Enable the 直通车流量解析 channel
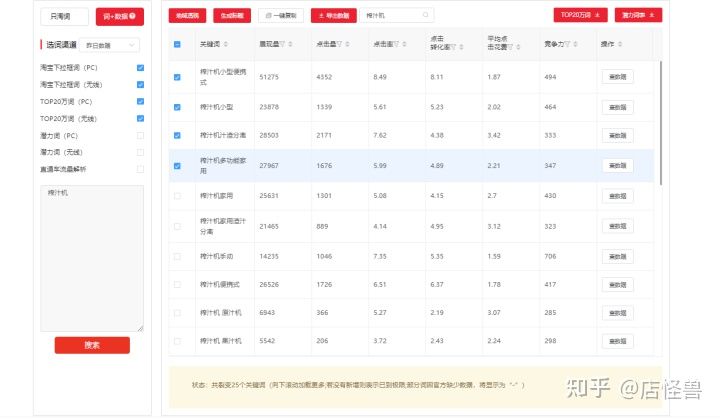 [141, 169]
